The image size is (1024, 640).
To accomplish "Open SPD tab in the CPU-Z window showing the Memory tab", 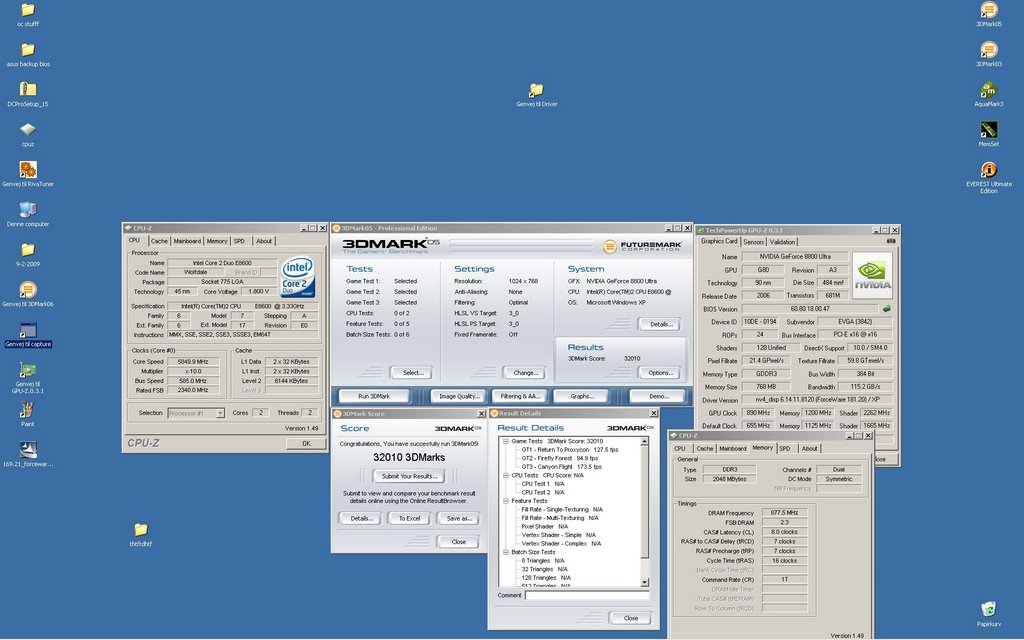I will (x=785, y=449).
